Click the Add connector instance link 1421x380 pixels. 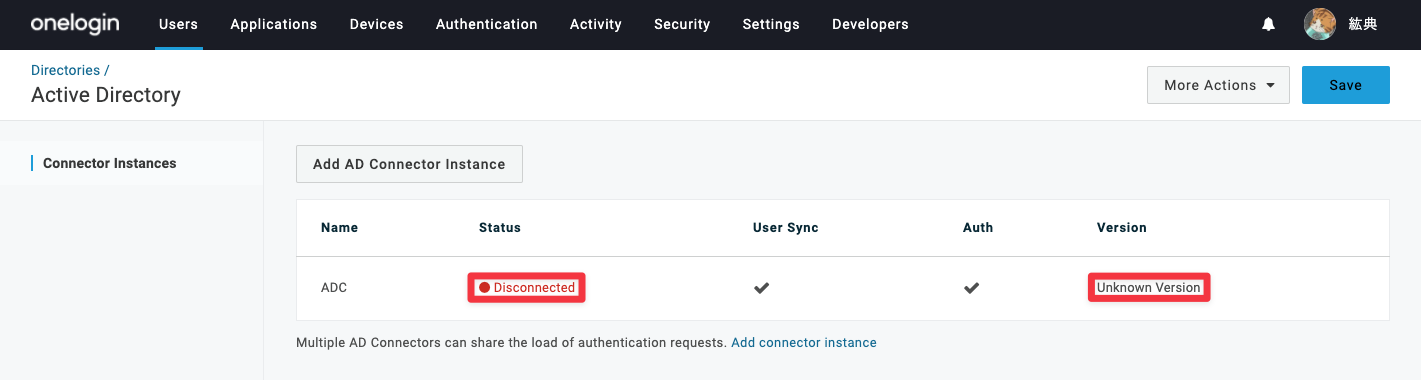804,343
